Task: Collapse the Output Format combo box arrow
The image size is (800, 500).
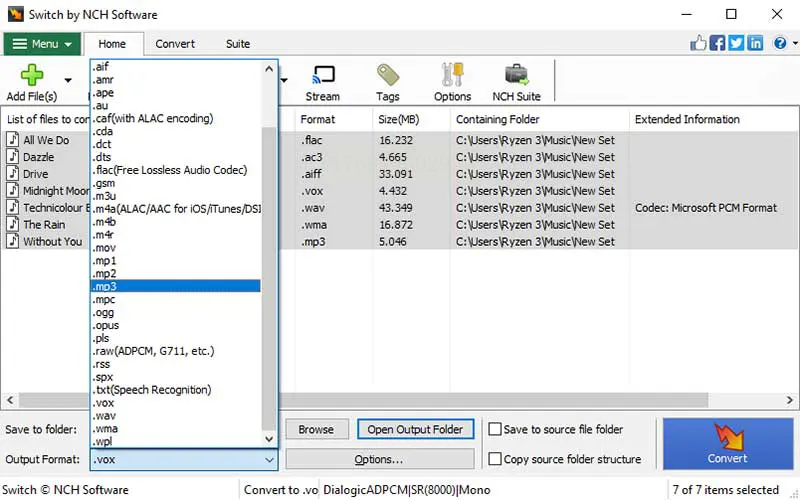Action: coord(268,460)
